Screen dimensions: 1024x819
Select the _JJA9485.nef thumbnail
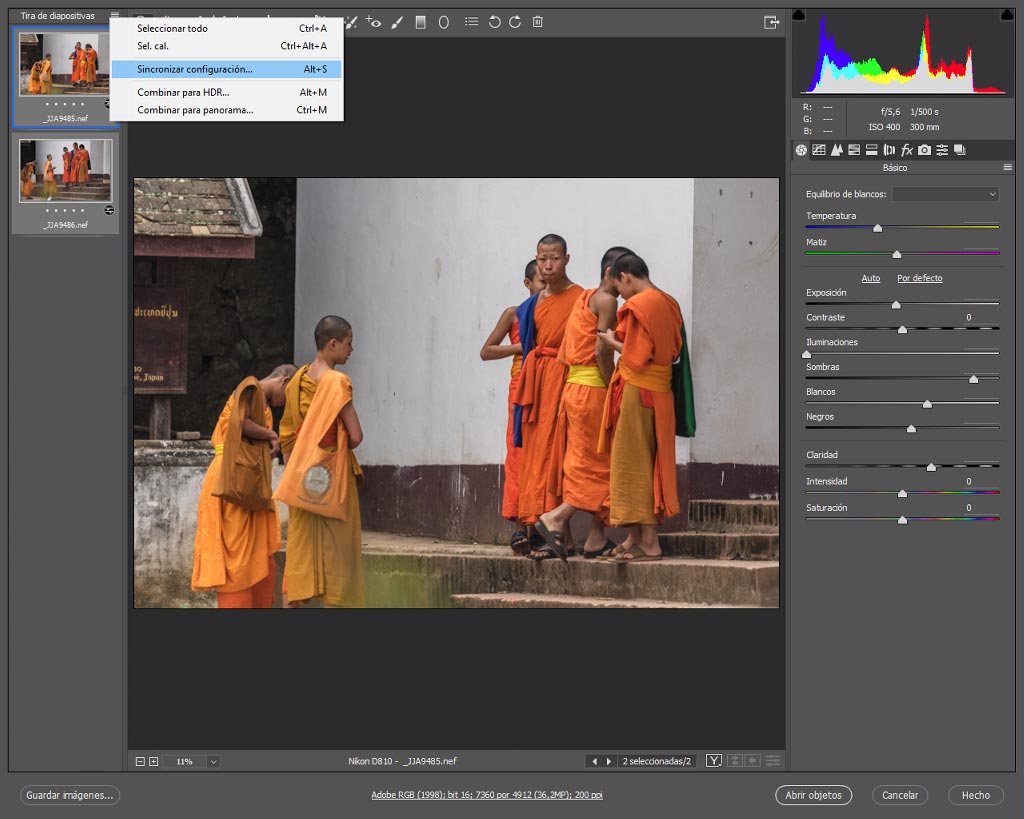tap(65, 64)
